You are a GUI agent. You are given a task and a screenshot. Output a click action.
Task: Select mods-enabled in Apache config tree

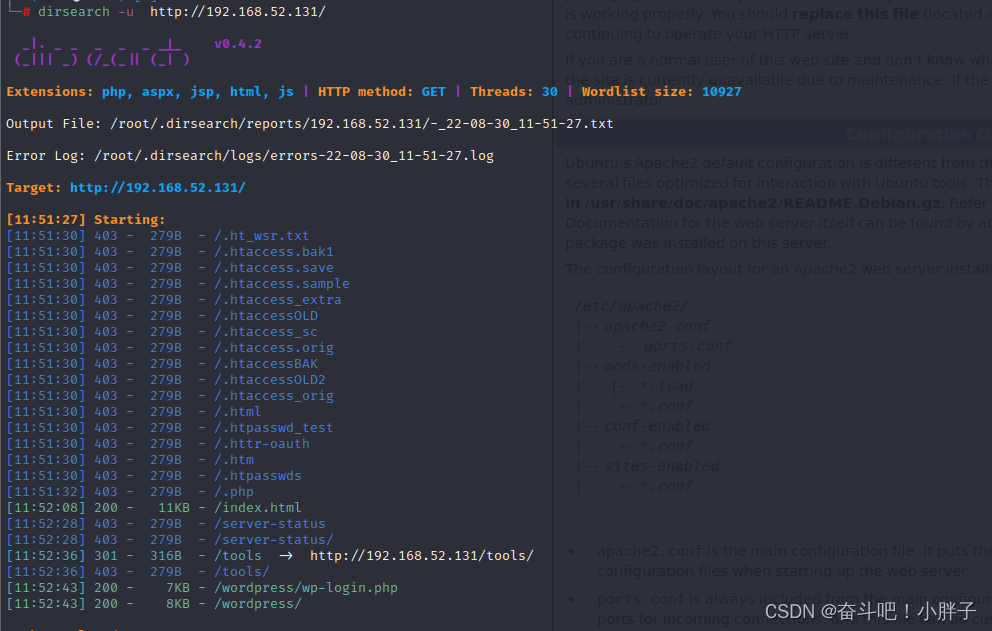(657, 366)
